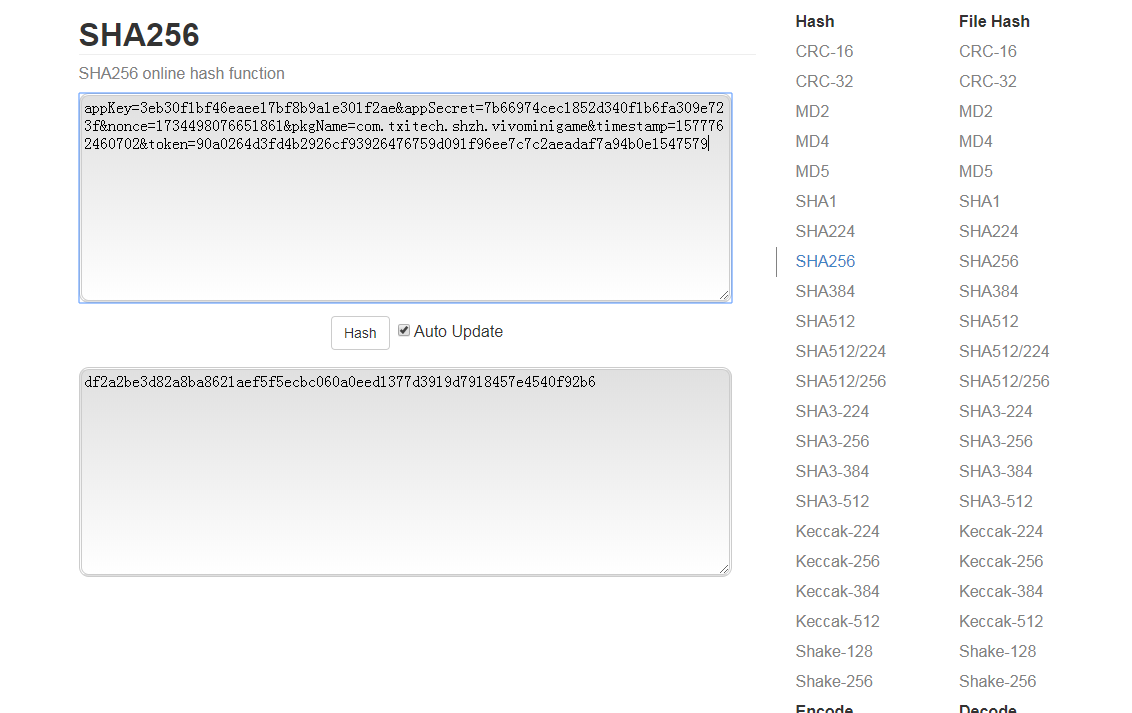This screenshot has height=713, width=1132.
Task: Open SHA3-384 under File Hash
Action: coord(996,471)
